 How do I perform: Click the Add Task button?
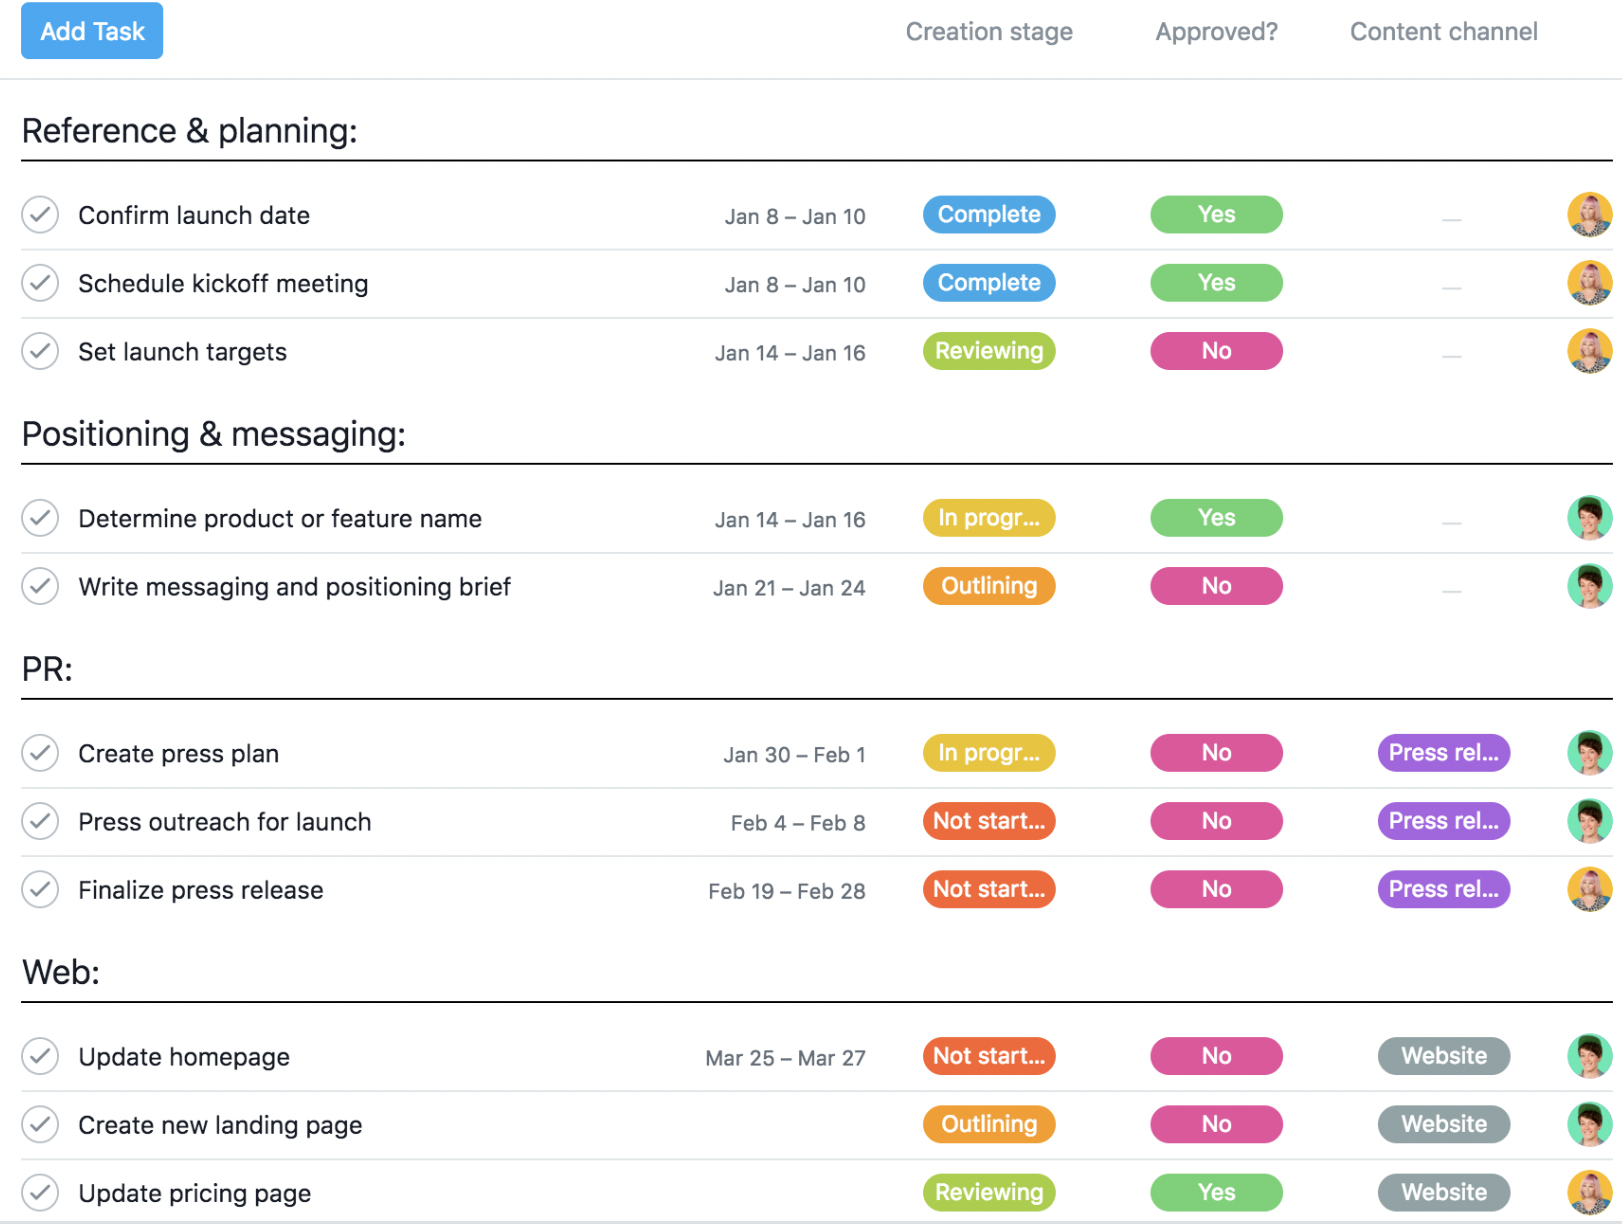tap(91, 31)
